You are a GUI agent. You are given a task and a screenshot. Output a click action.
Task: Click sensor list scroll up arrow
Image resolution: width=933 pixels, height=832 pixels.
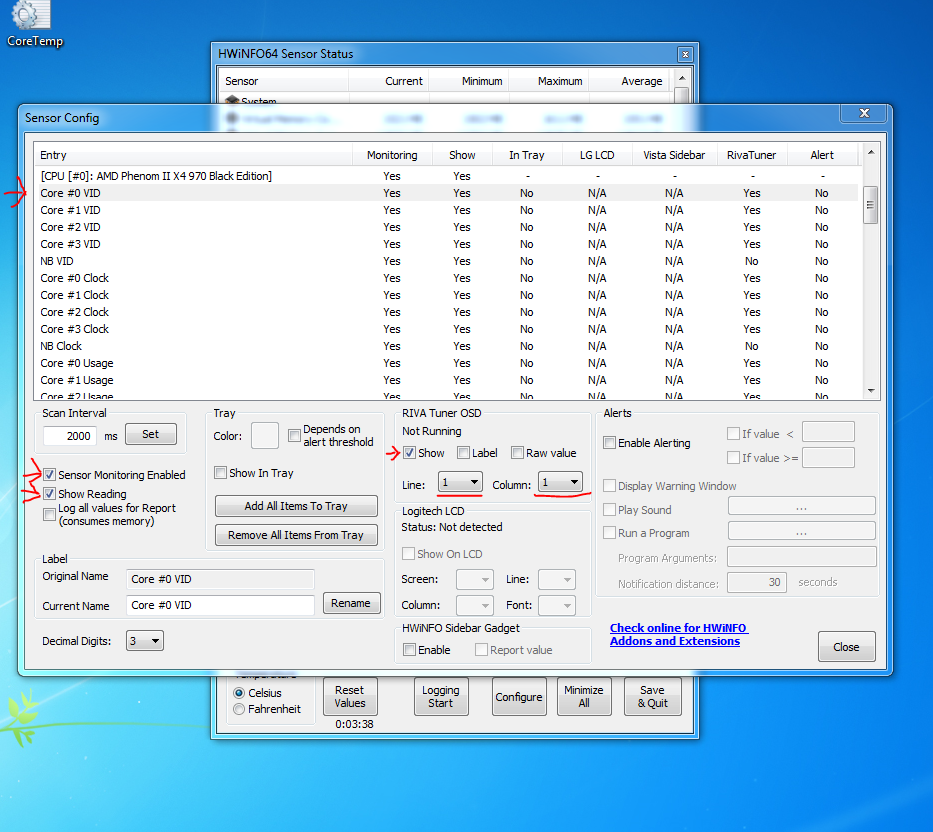pos(871,152)
